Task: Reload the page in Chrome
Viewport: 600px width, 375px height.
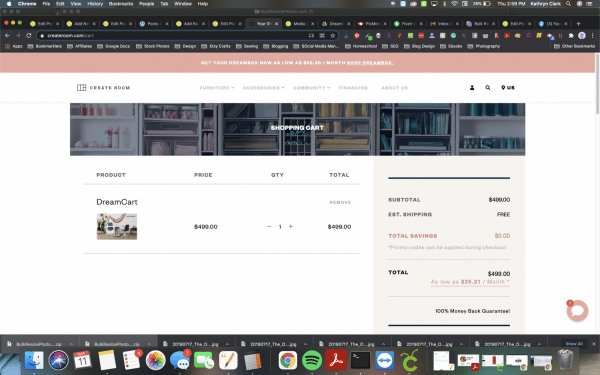Action: 29,36
